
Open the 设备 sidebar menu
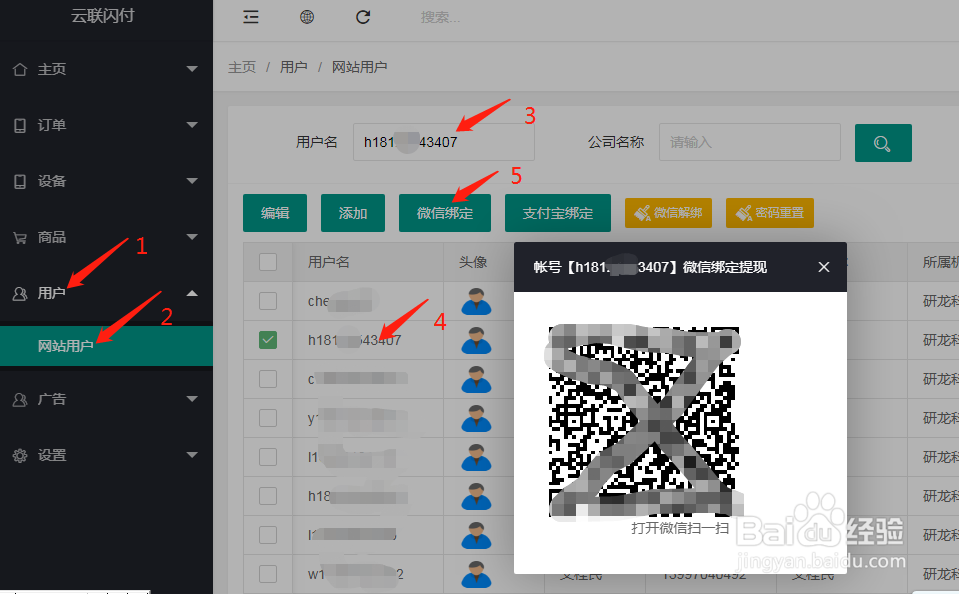coord(106,181)
